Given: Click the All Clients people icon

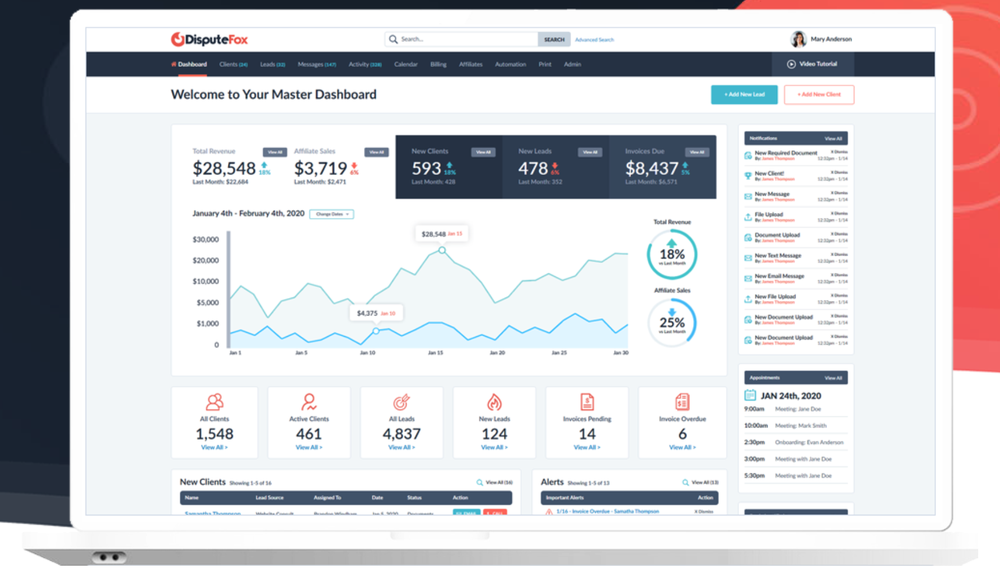Looking at the screenshot, I should click(x=214, y=402).
